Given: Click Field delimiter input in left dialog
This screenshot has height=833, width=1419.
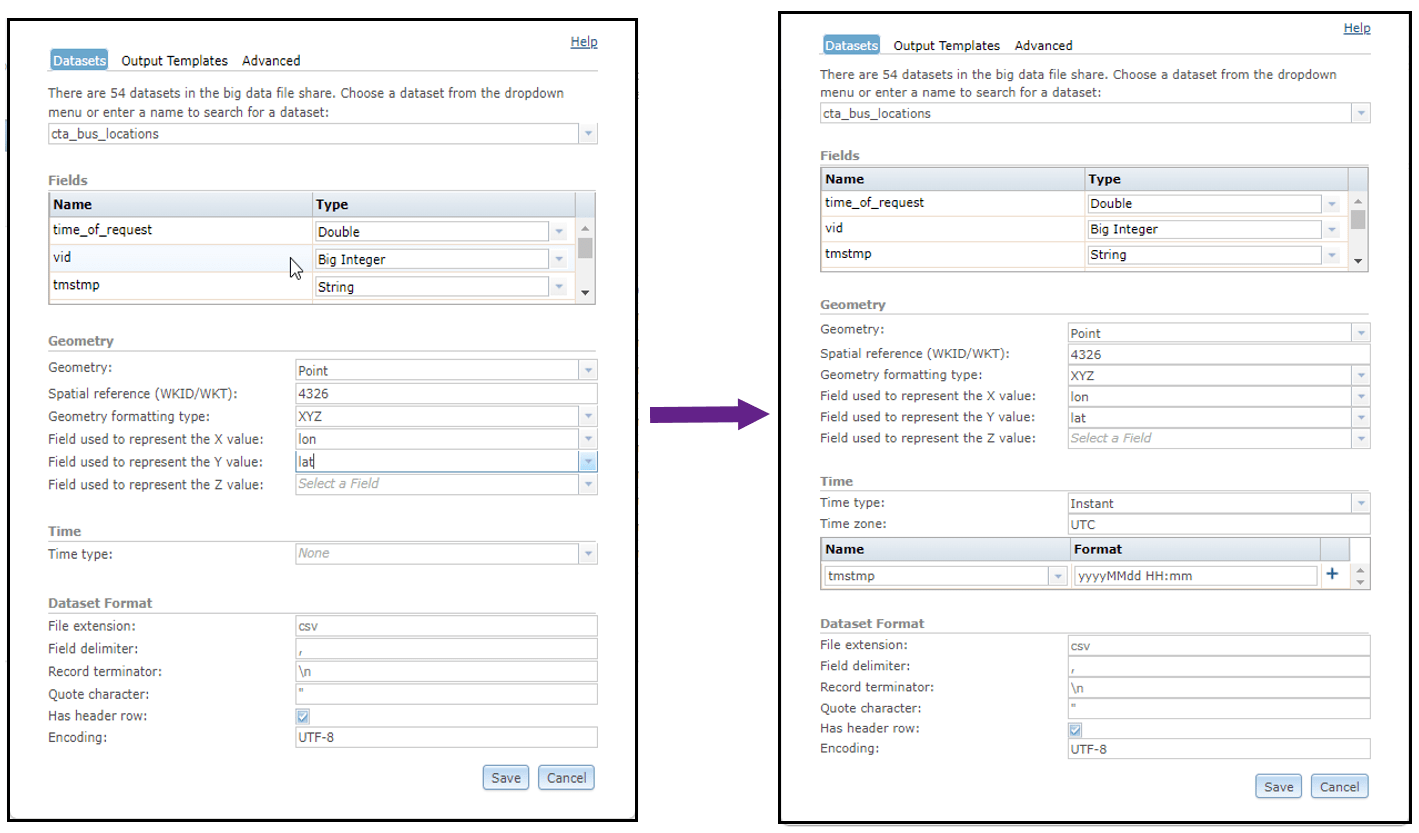Looking at the screenshot, I should click(446, 649).
